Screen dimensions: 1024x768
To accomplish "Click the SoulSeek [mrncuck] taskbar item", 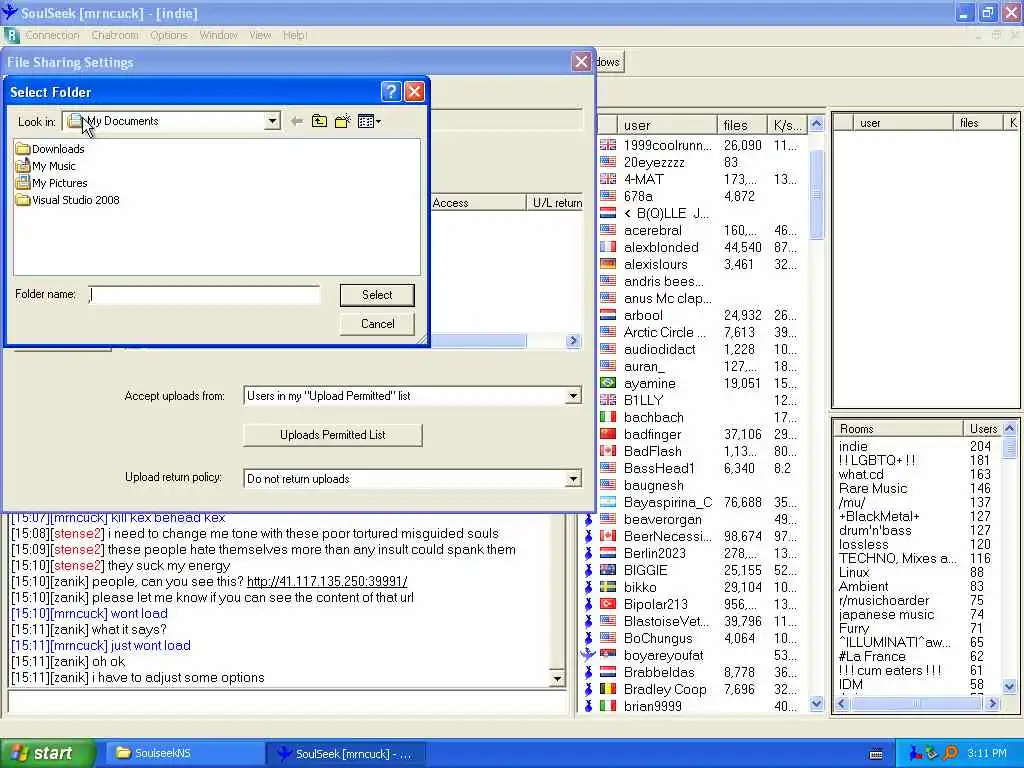I will pos(345,753).
